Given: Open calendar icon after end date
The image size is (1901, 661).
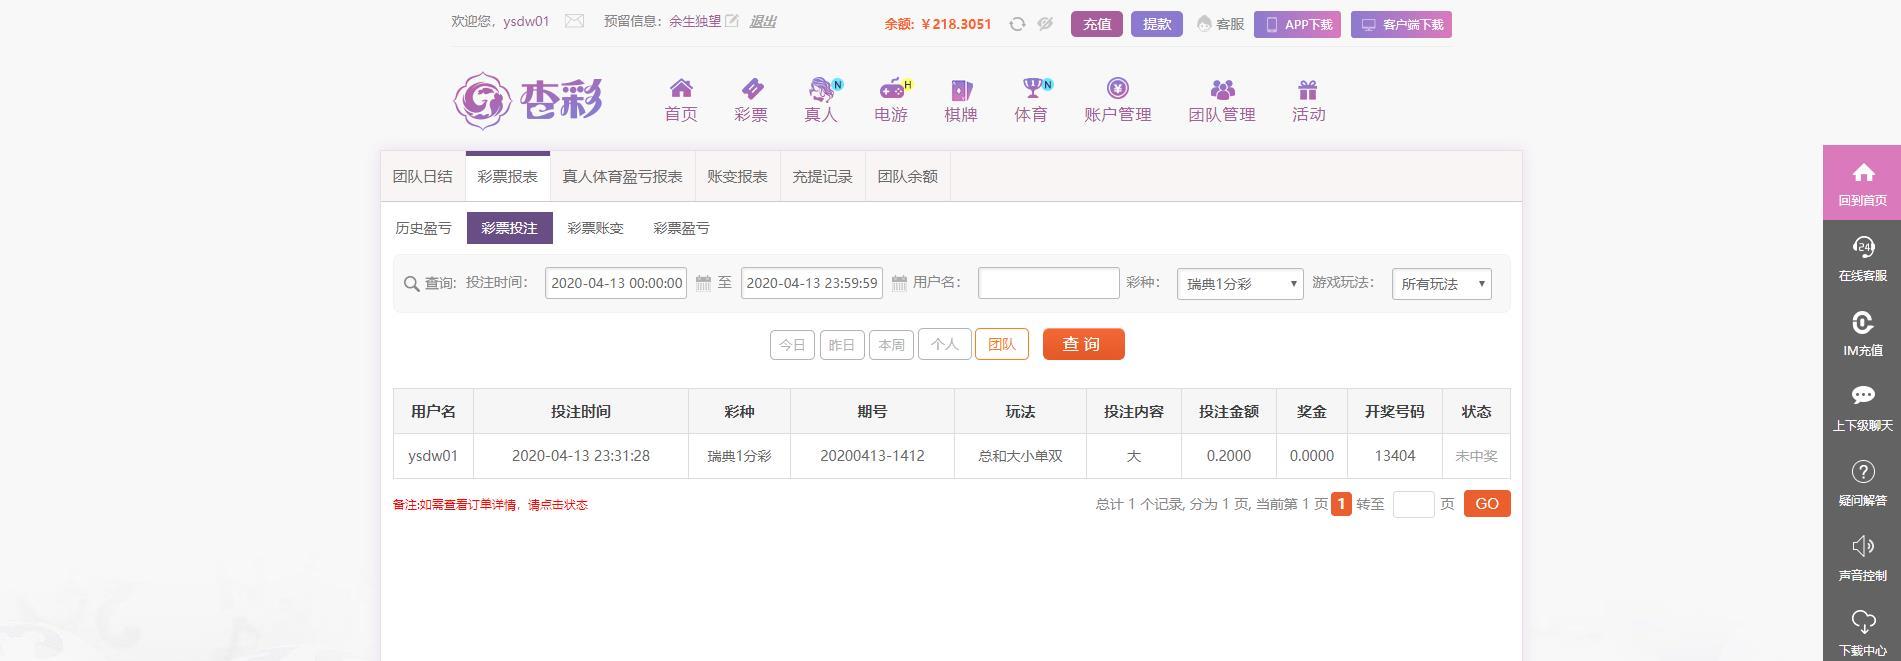Looking at the screenshot, I should tap(899, 283).
